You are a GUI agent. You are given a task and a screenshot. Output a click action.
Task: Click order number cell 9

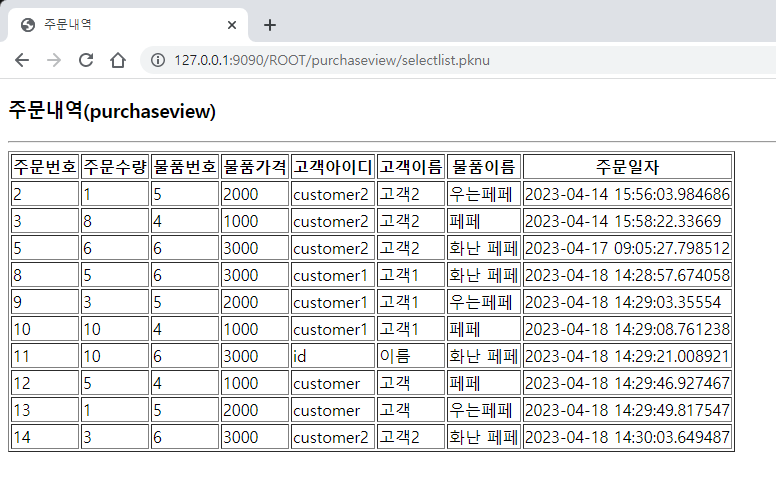click(45, 302)
